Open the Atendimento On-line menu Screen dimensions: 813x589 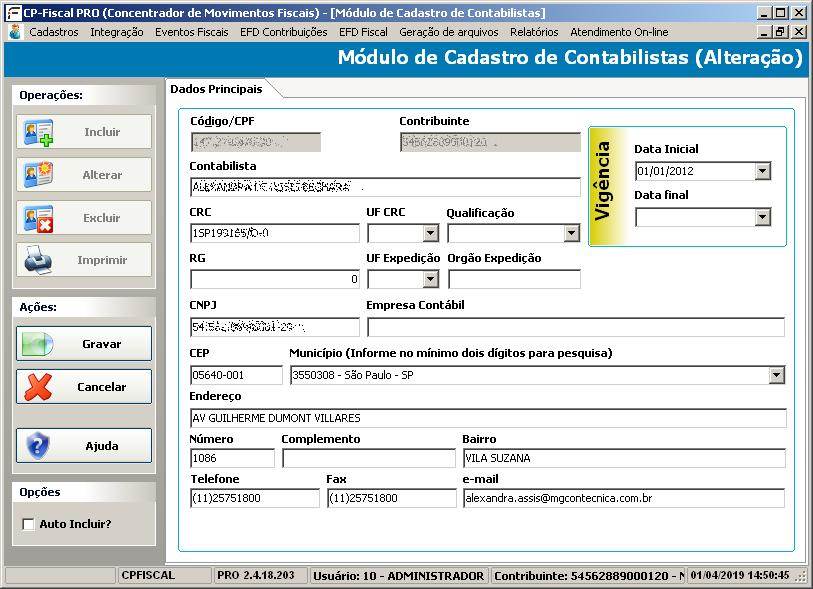619,32
